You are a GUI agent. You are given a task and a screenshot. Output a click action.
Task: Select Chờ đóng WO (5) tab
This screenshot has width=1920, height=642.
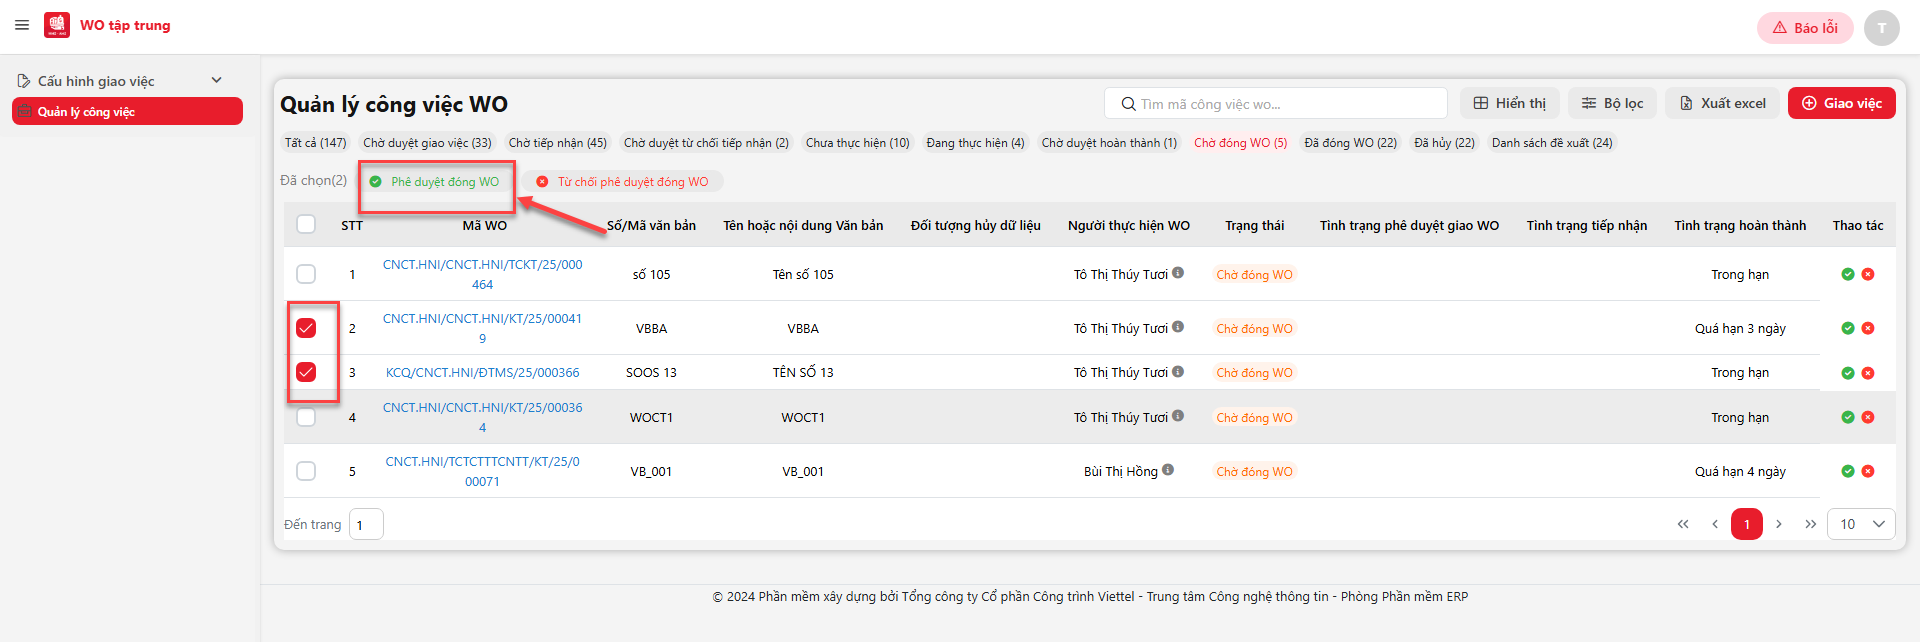pos(1240,143)
